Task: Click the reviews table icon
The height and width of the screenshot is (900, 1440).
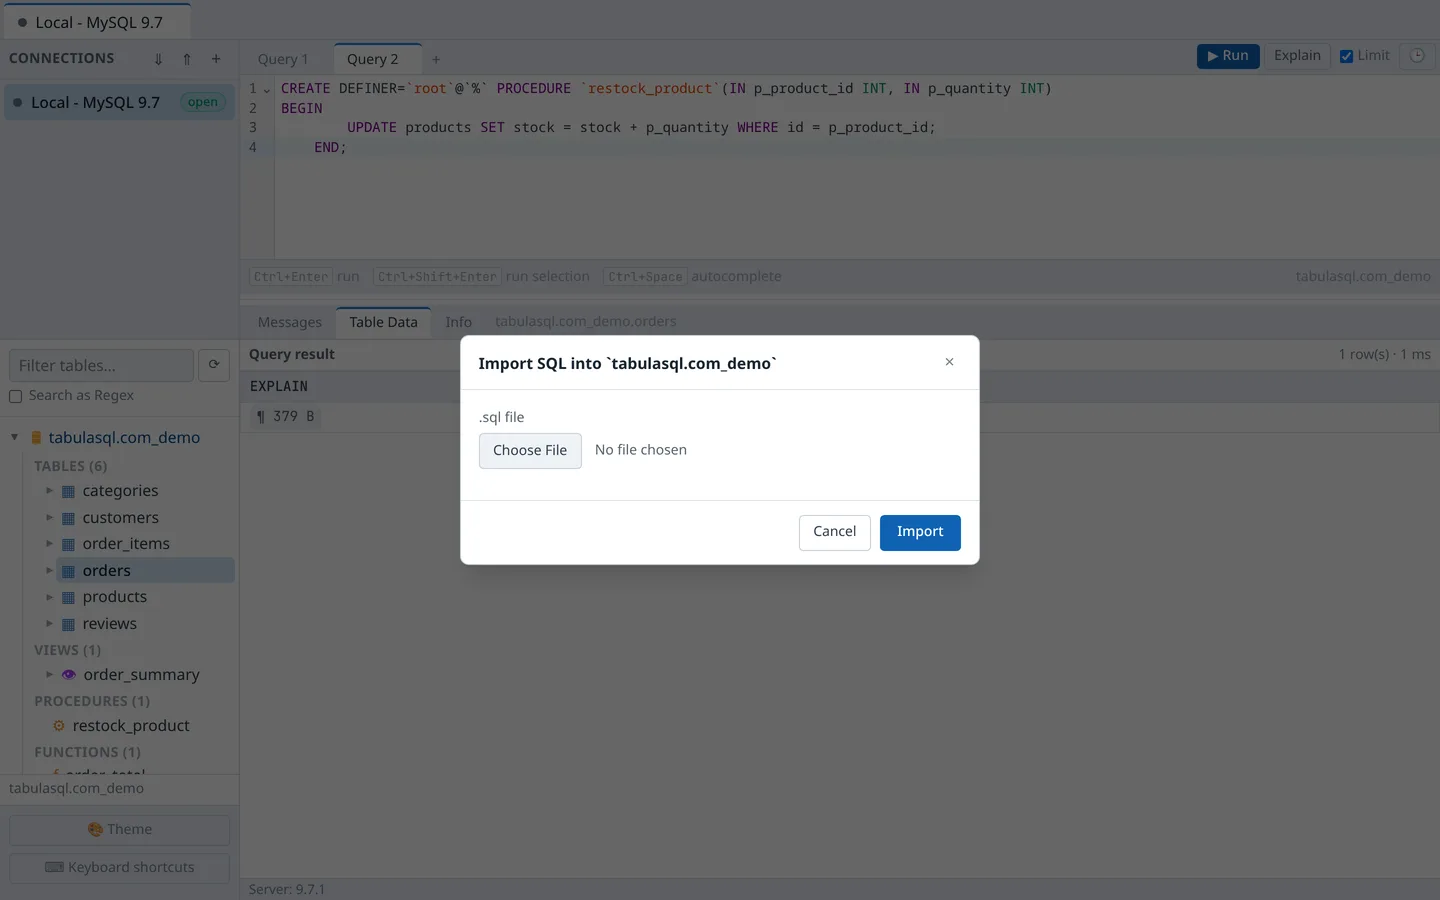Action: click(68, 624)
